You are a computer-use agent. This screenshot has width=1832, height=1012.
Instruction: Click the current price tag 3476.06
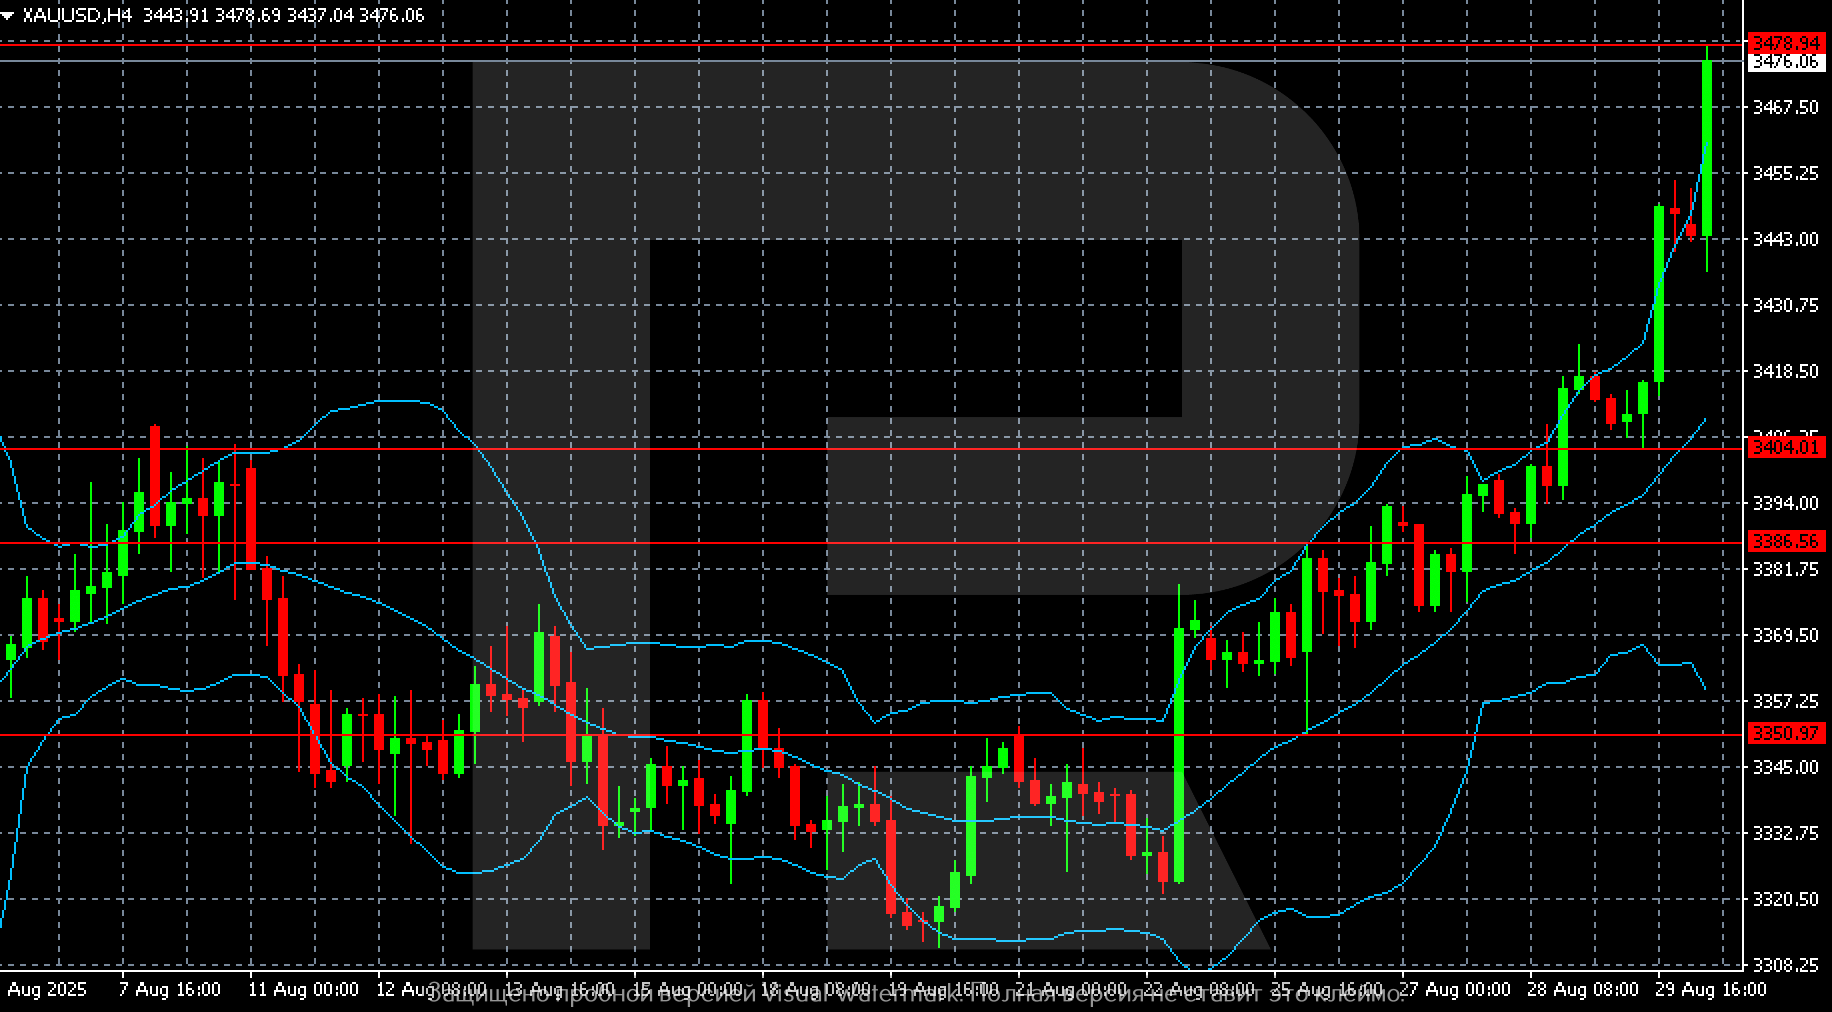click(x=1786, y=62)
